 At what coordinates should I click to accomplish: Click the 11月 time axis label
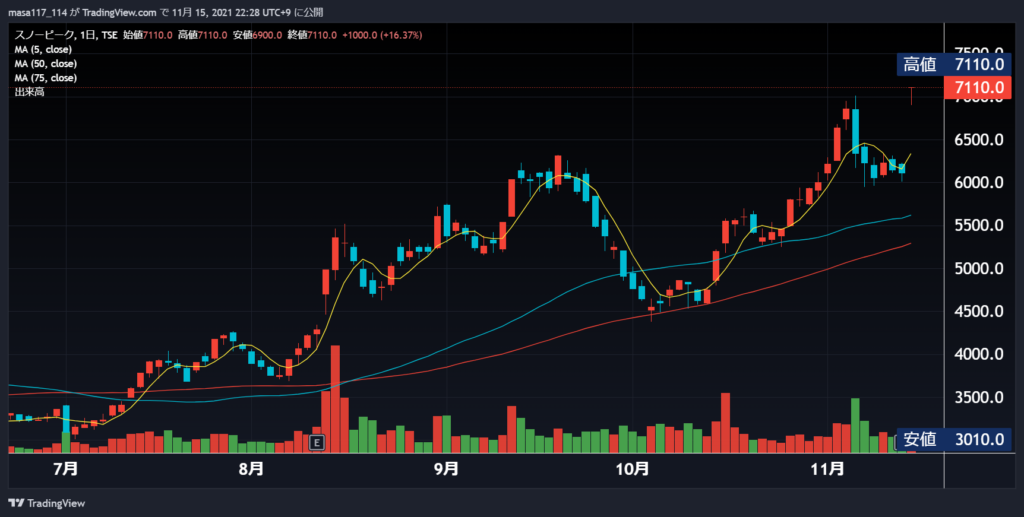pos(827,469)
